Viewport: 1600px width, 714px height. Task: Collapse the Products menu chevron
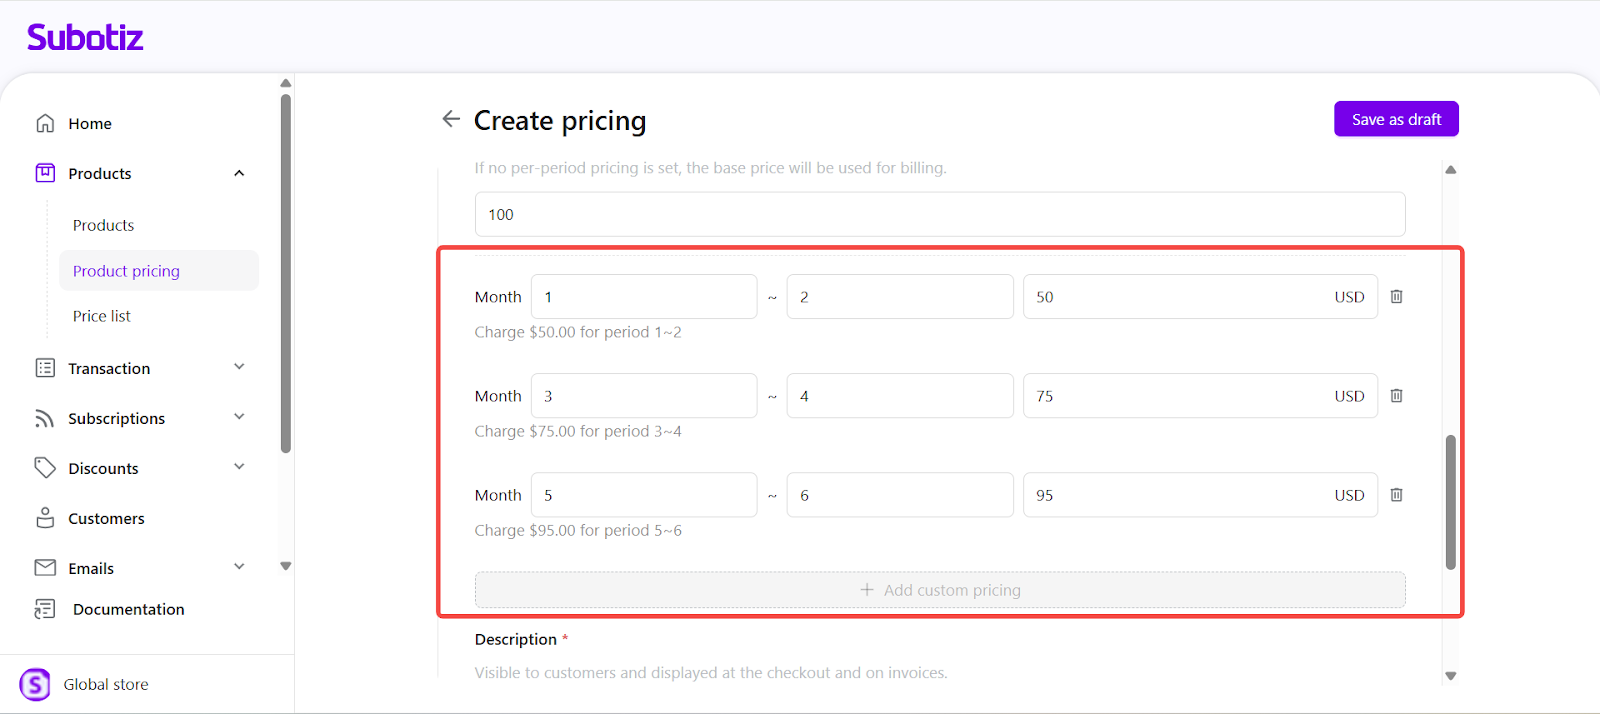(239, 173)
